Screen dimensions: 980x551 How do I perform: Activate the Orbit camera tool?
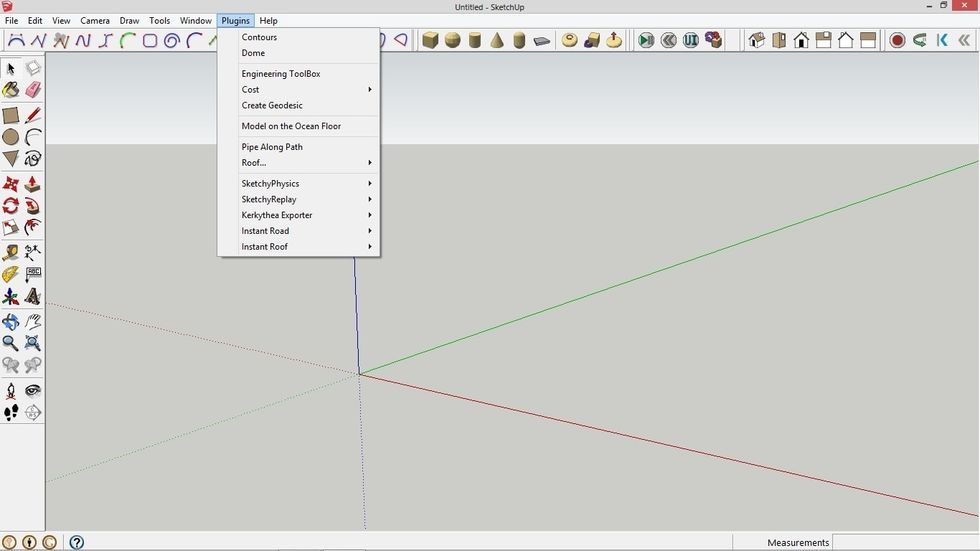pos(10,322)
